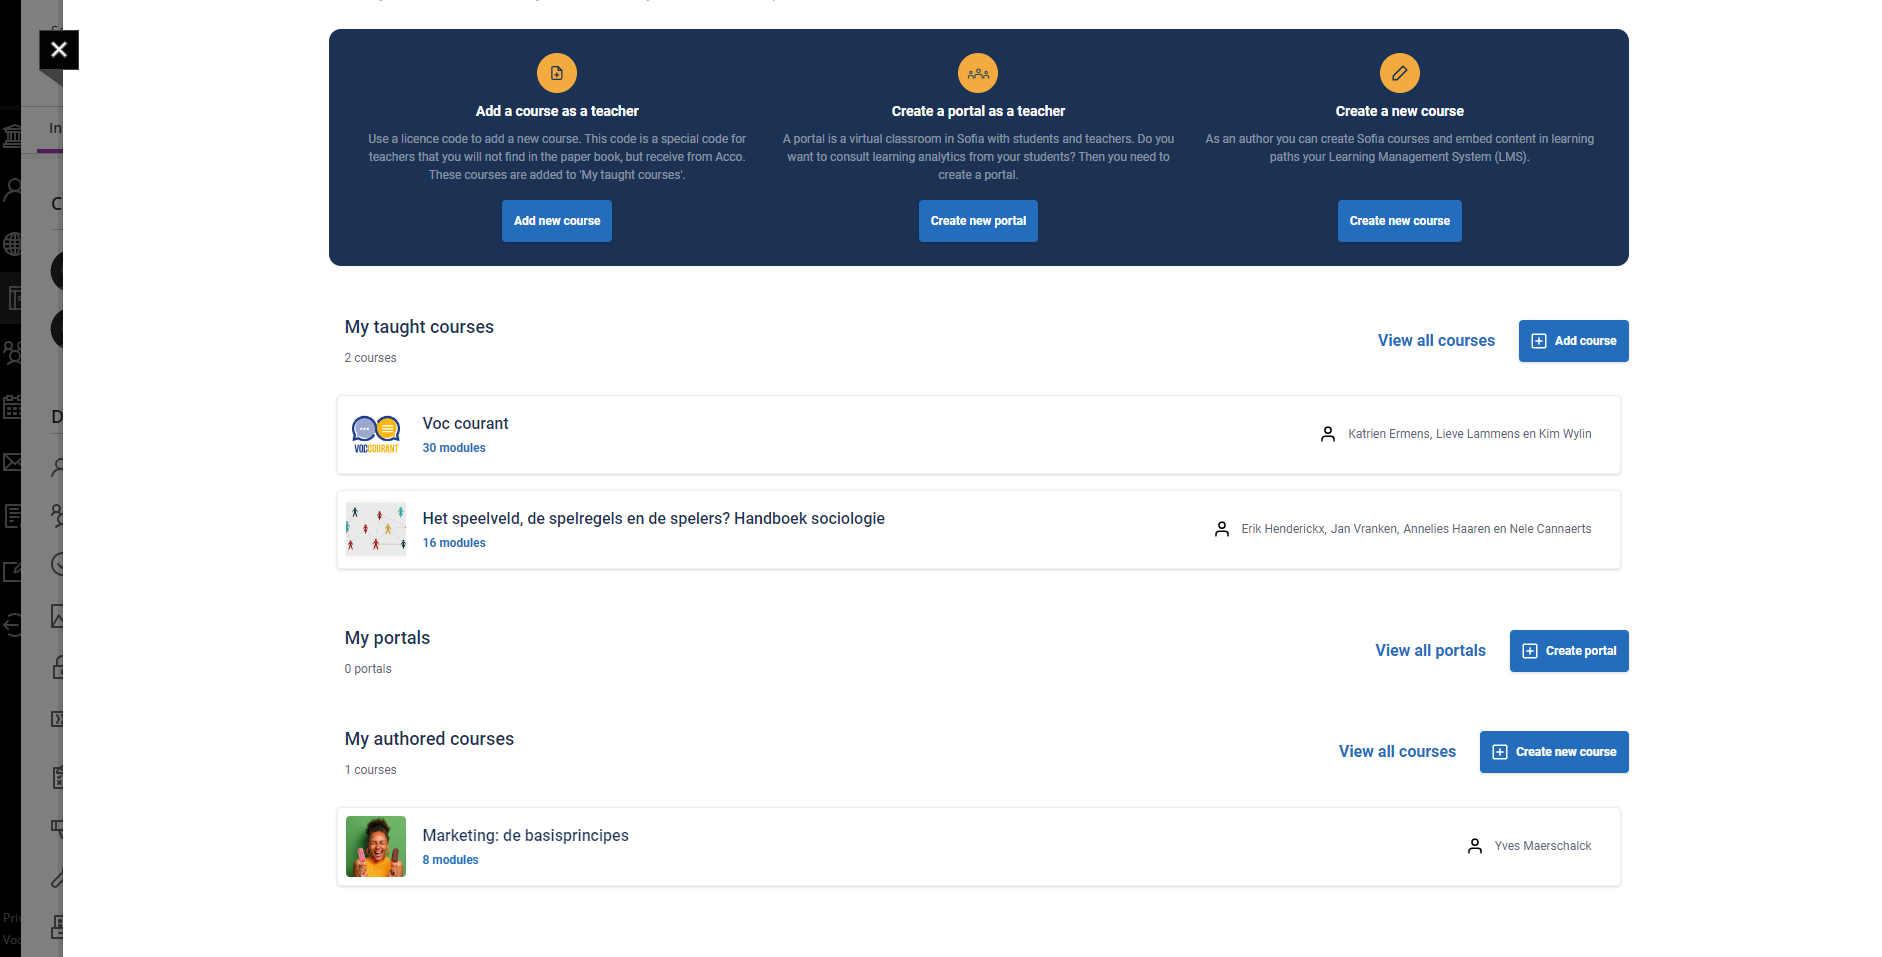
Task: Click 'Create new course' in authored courses
Action: (1554, 752)
